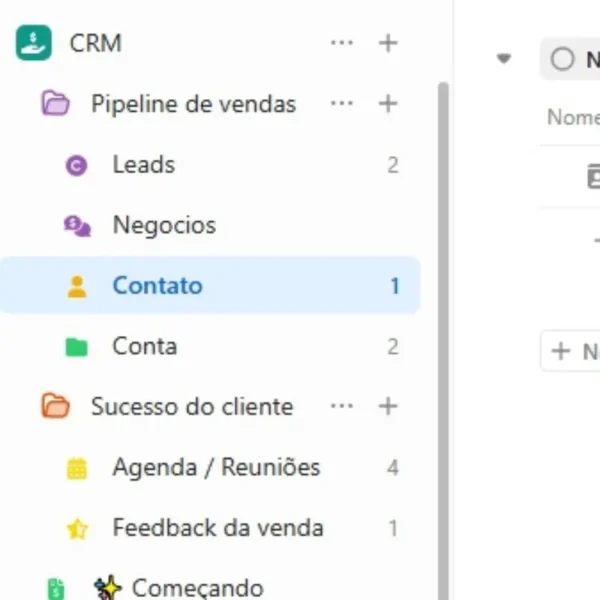600x600 pixels.
Task: Click the purple Leads list icon
Action: pyautogui.click(x=76, y=165)
